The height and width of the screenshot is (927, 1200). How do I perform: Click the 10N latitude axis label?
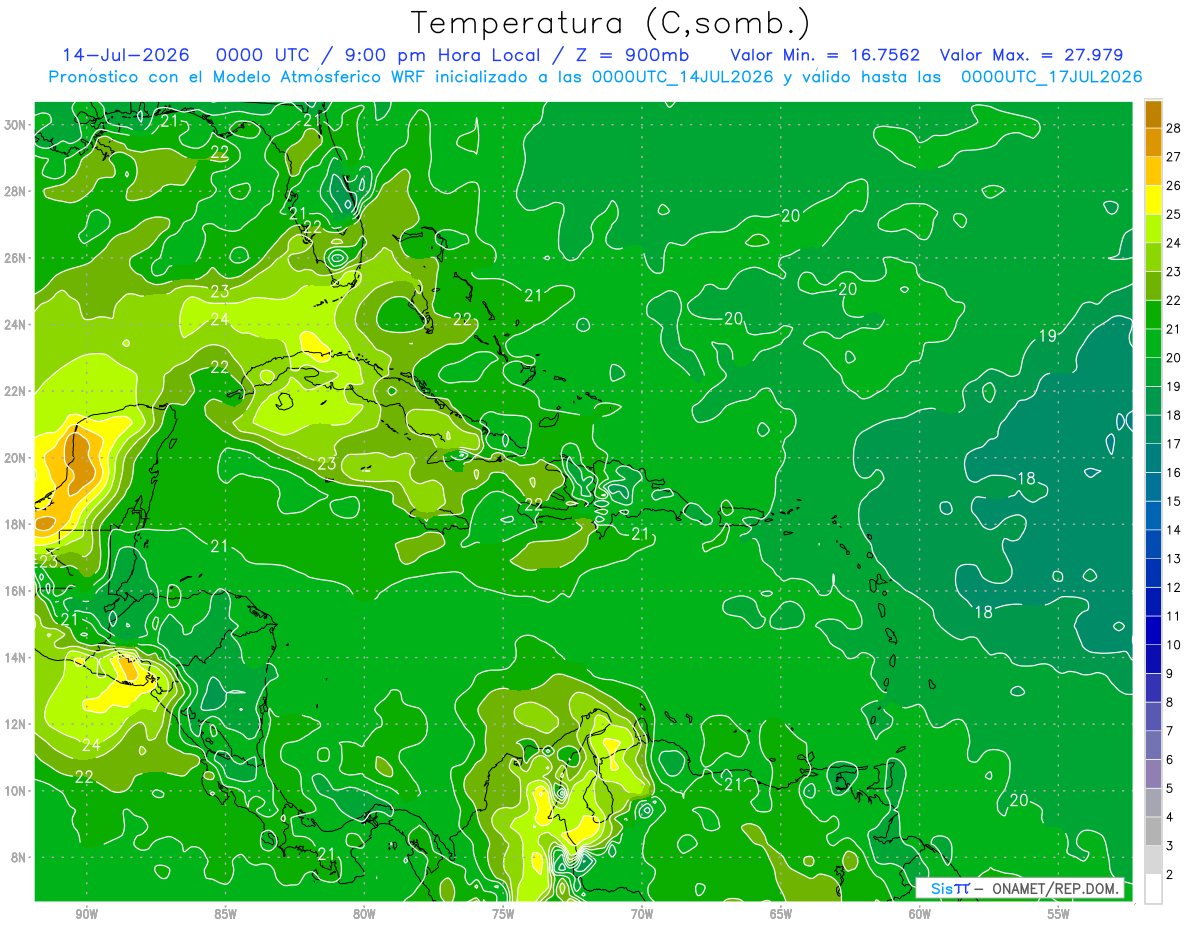coord(15,790)
